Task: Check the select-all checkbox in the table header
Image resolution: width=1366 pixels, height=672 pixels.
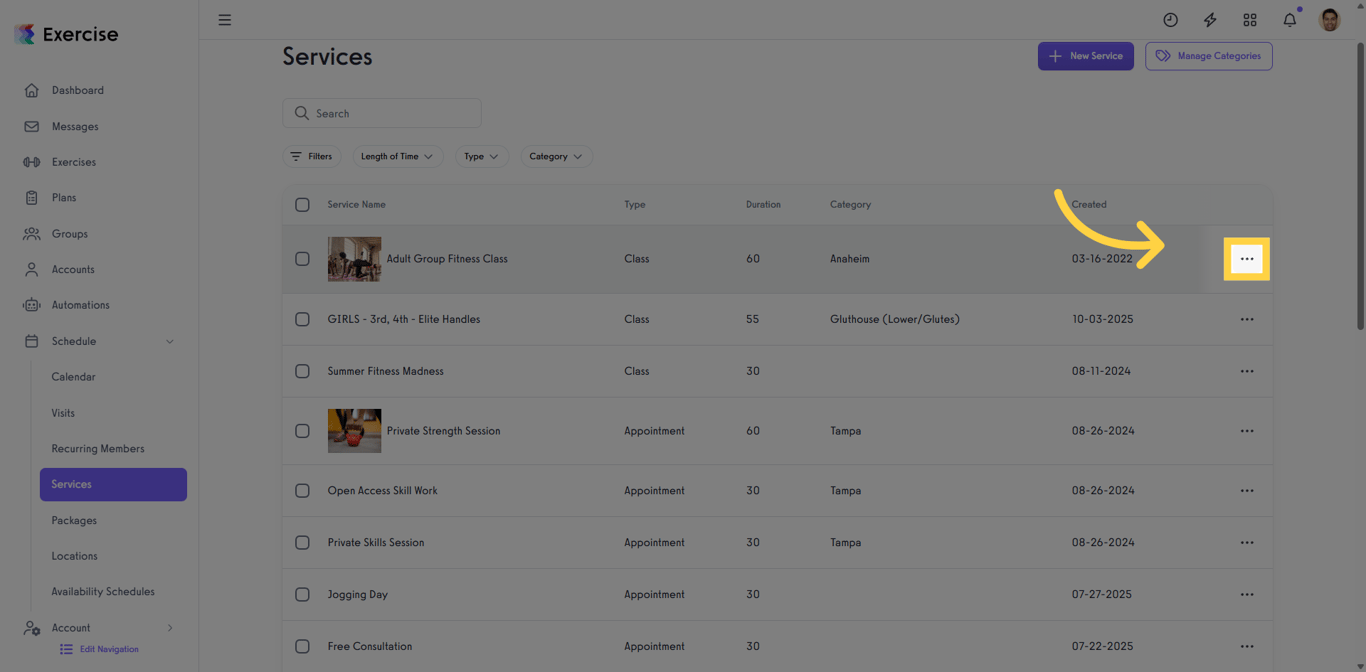Action: tap(302, 204)
